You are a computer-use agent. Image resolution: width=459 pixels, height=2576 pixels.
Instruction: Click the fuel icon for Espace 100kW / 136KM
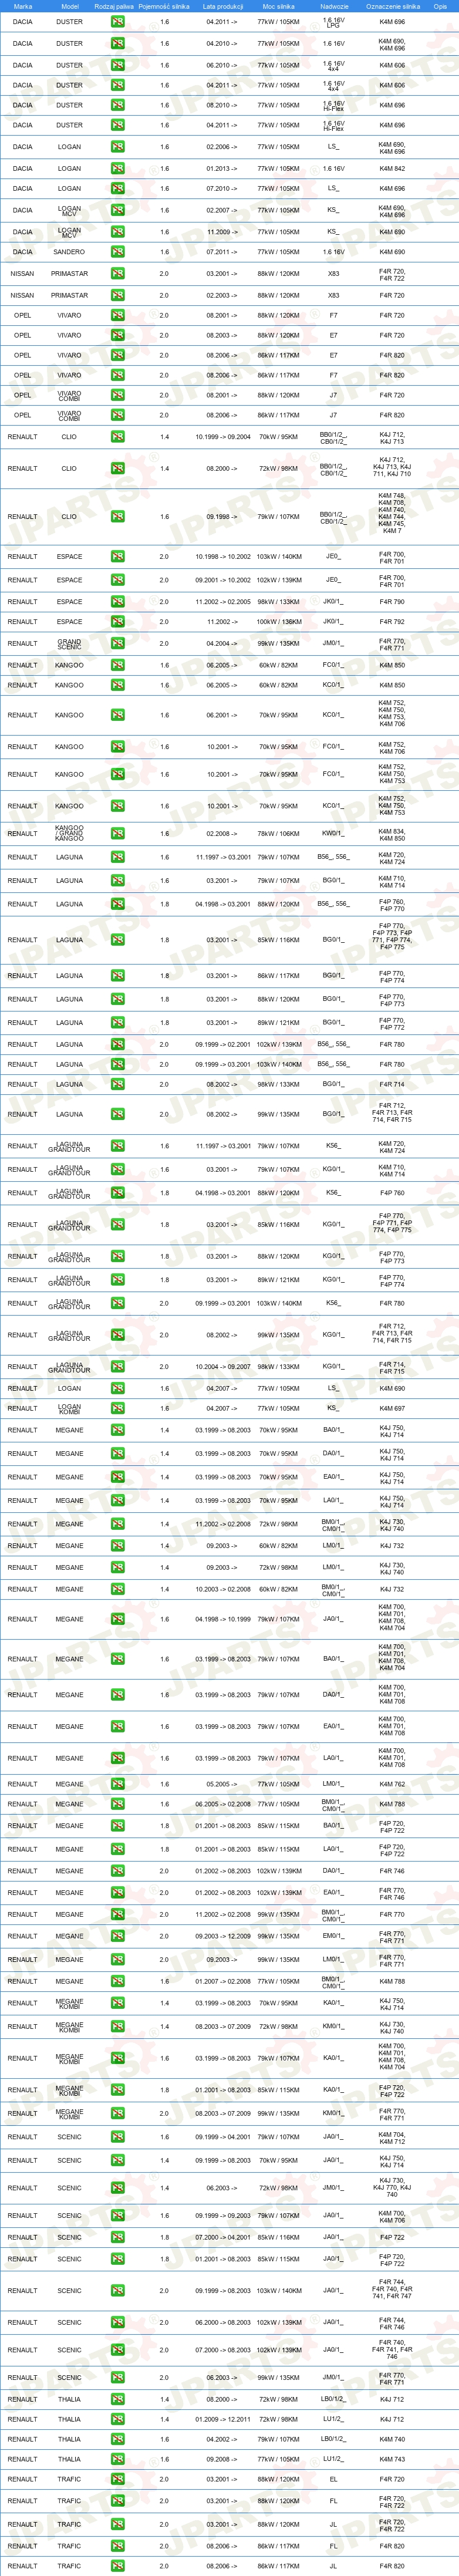[x=117, y=622]
